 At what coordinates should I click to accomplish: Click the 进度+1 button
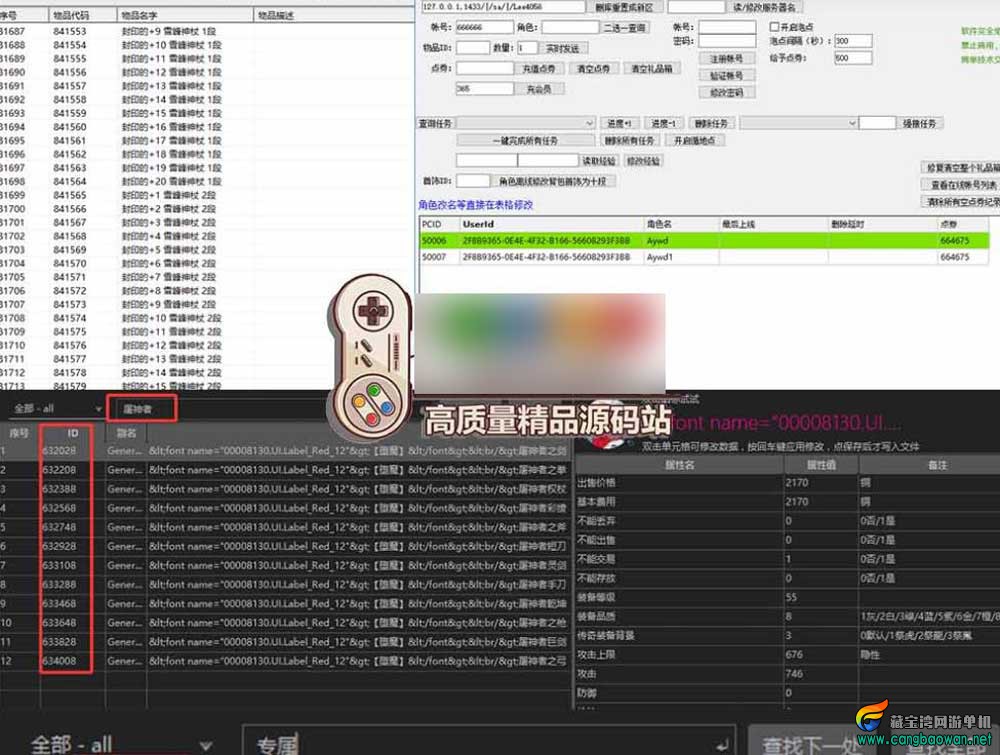[619, 123]
